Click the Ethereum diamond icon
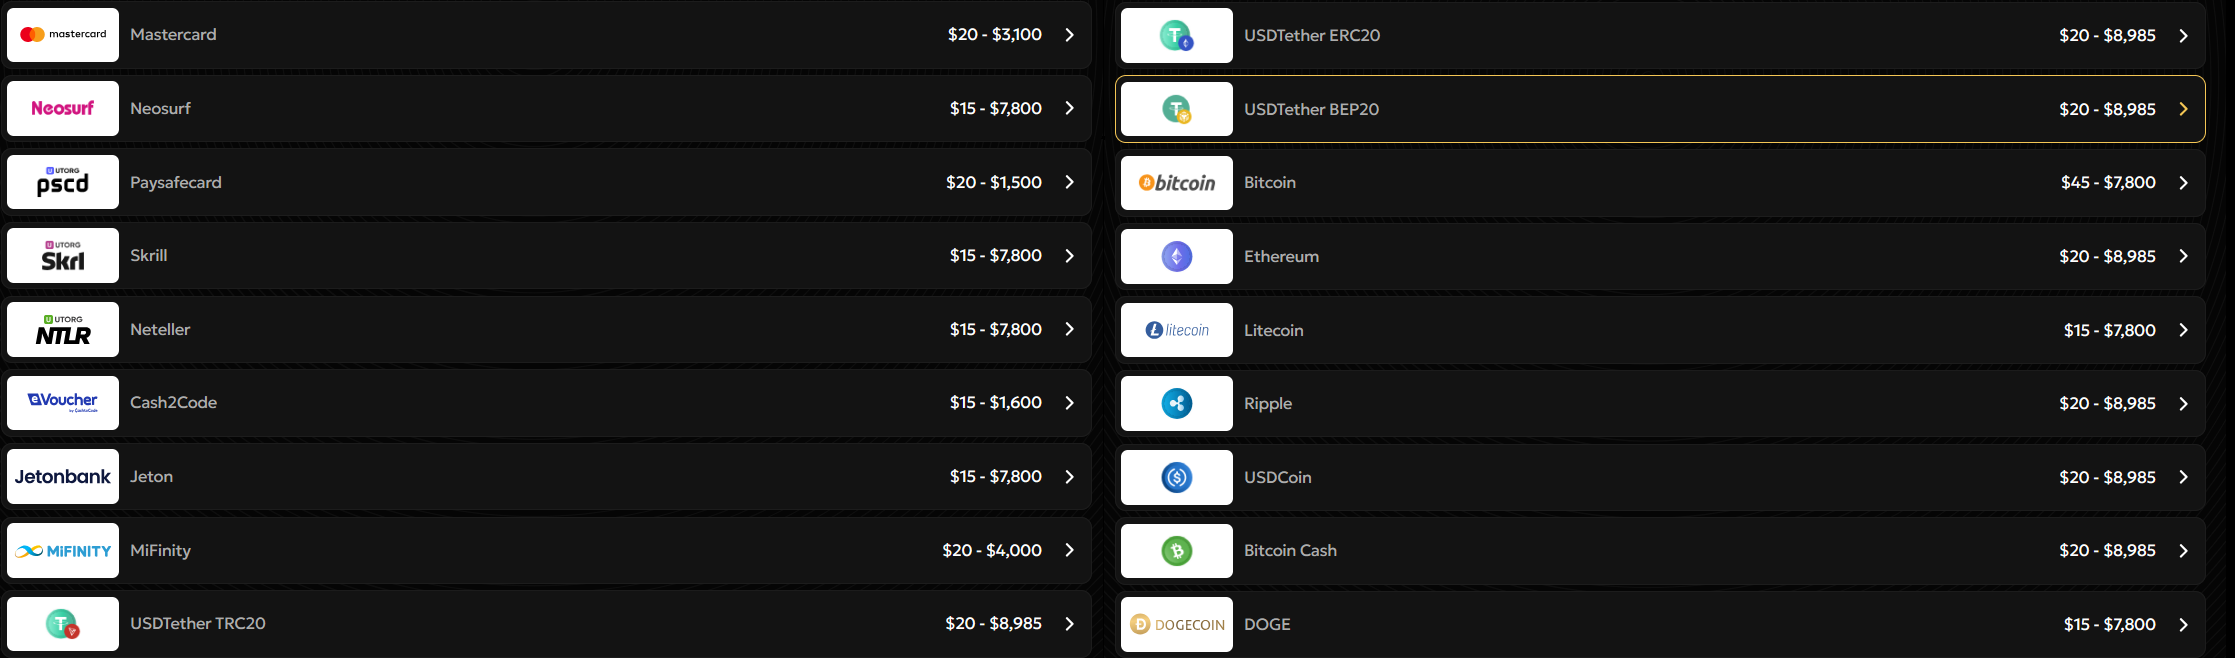This screenshot has height=658, width=2235. point(1177,257)
